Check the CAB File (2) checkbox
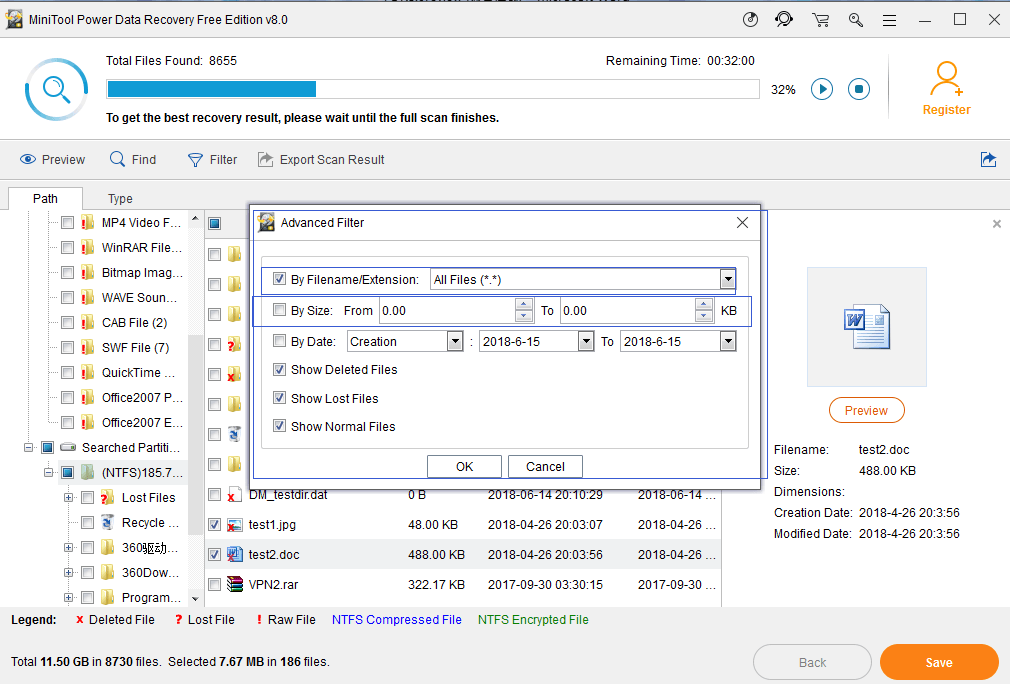Viewport: 1010px width, 684px height. [67, 323]
